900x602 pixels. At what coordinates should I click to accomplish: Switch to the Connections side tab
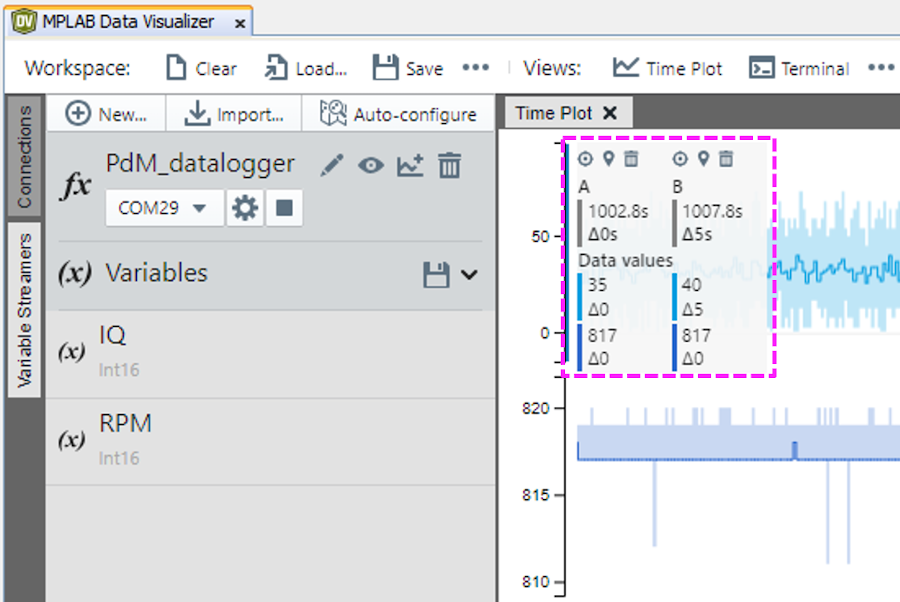point(25,156)
